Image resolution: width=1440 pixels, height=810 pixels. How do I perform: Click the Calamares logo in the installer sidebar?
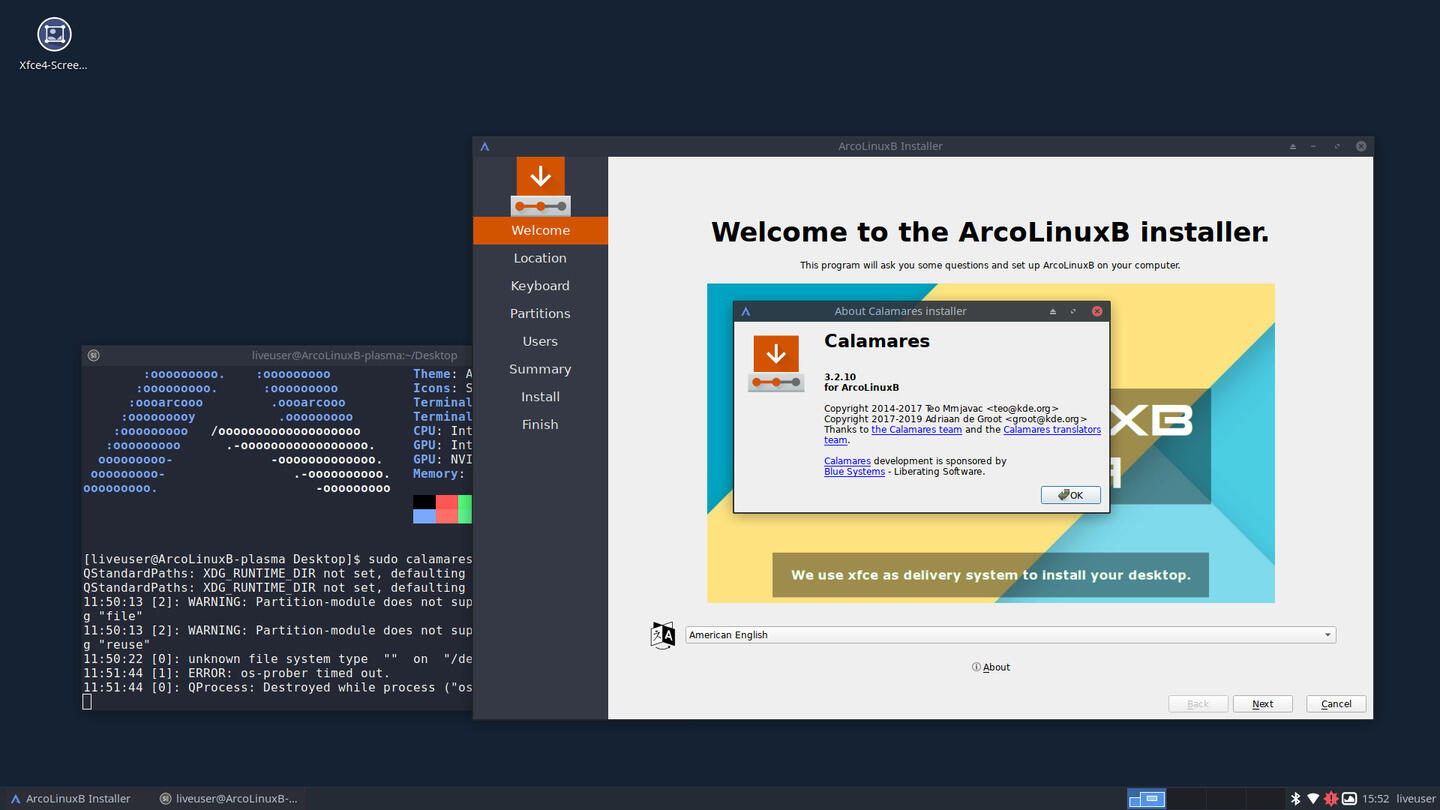(x=541, y=186)
